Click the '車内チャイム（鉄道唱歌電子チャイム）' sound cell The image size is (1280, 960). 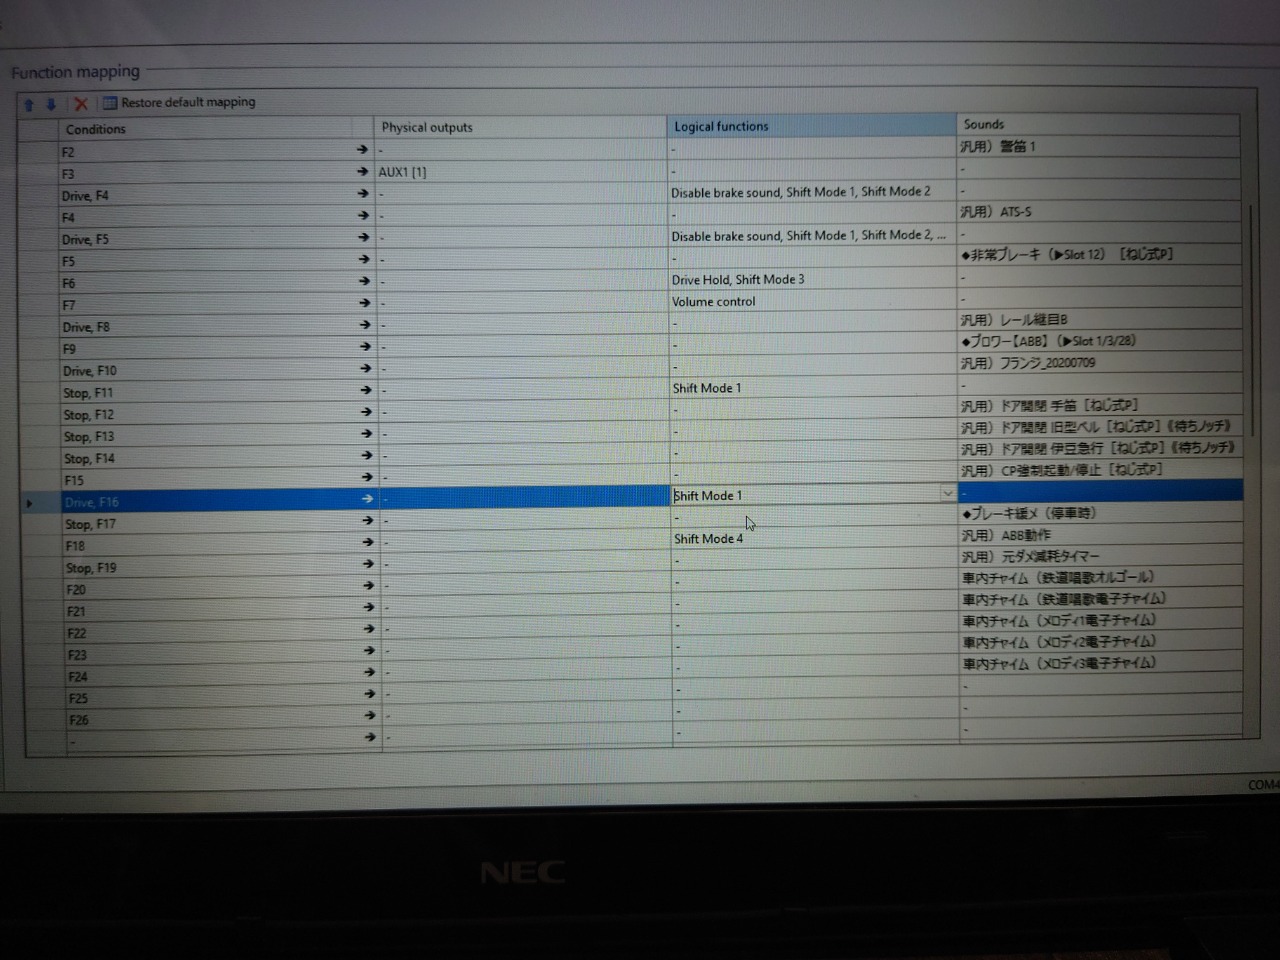tap(1100, 600)
